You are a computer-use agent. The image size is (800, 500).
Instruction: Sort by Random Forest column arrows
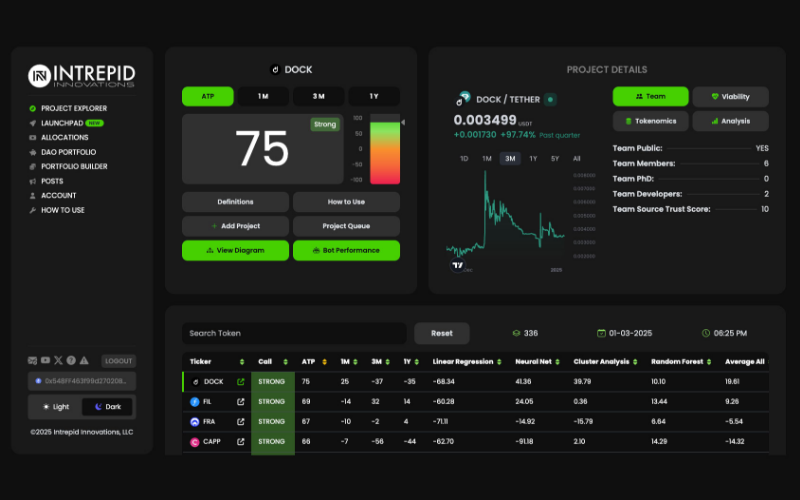tap(709, 362)
